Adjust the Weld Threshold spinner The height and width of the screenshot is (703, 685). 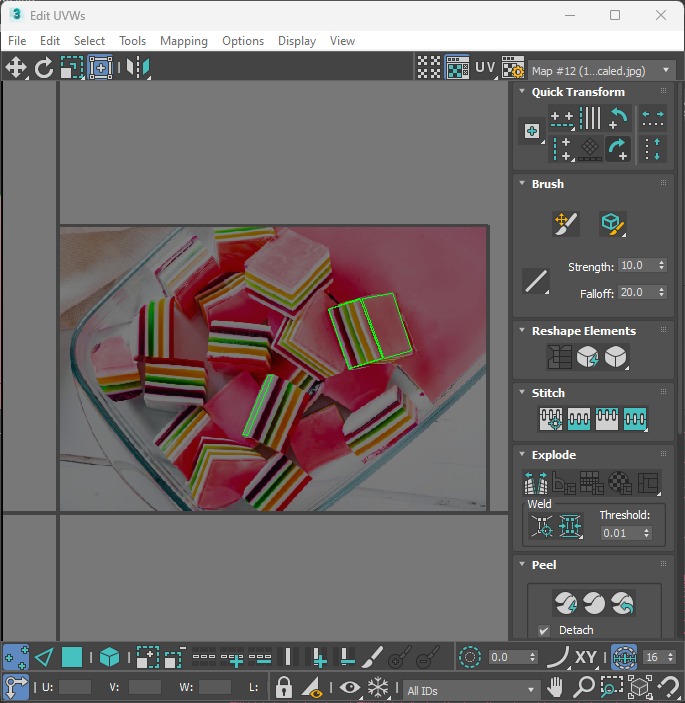646,533
